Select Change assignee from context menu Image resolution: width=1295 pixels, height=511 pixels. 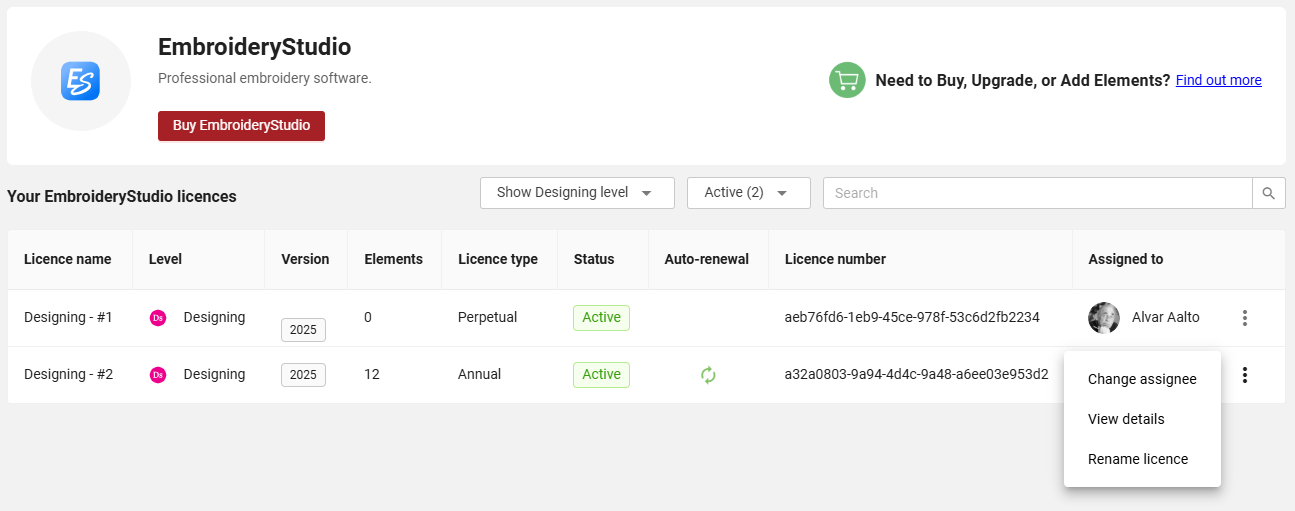(x=1142, y=379)
